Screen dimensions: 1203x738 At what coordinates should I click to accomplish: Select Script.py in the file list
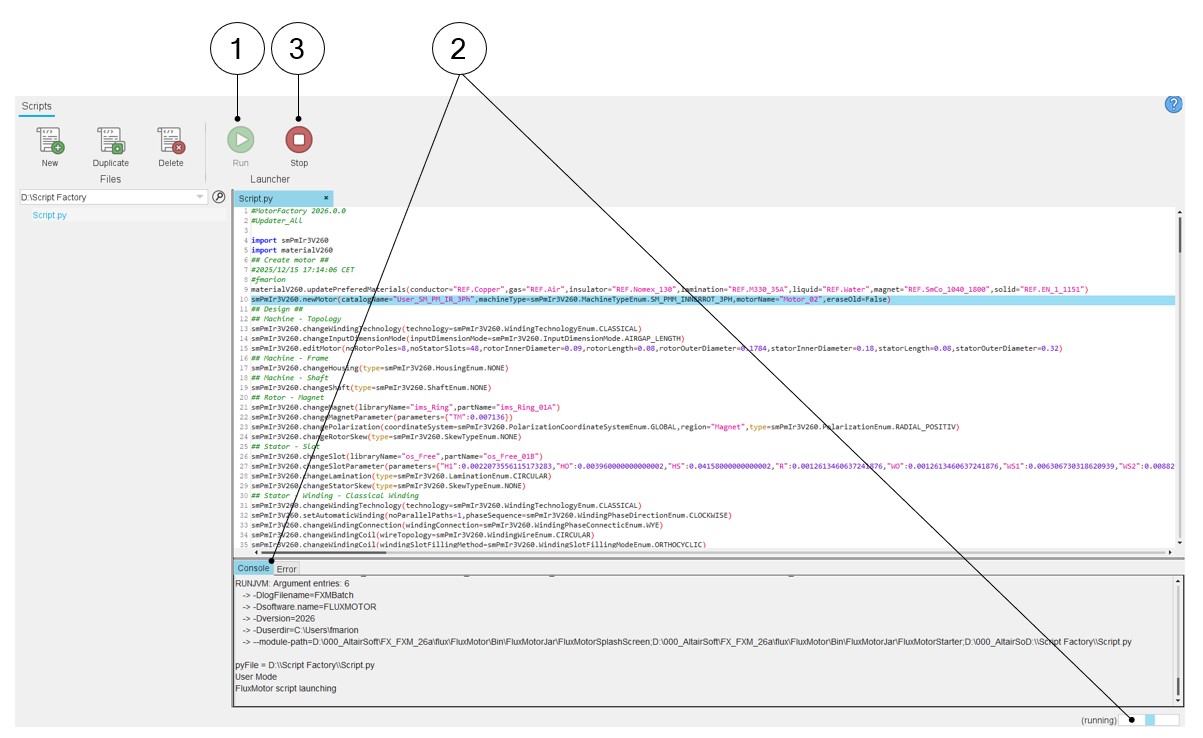[x=50, y=215]
